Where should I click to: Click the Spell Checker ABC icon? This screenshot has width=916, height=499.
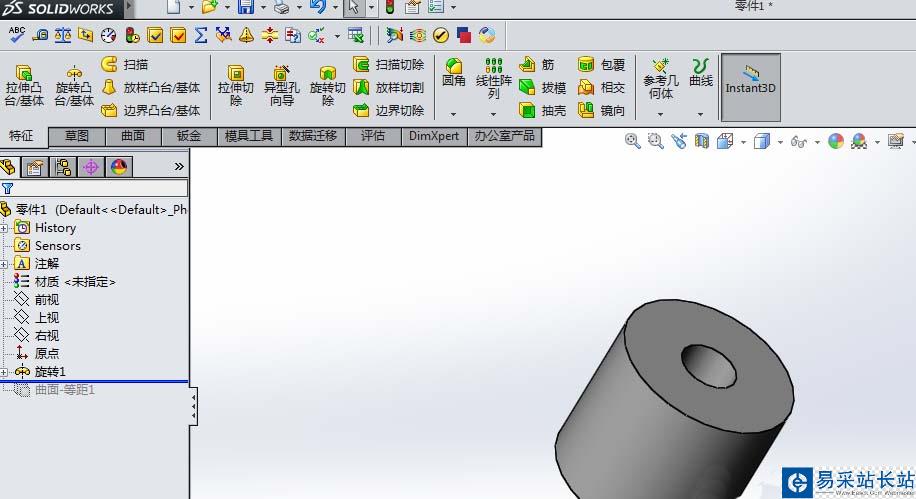pos(16,35)
